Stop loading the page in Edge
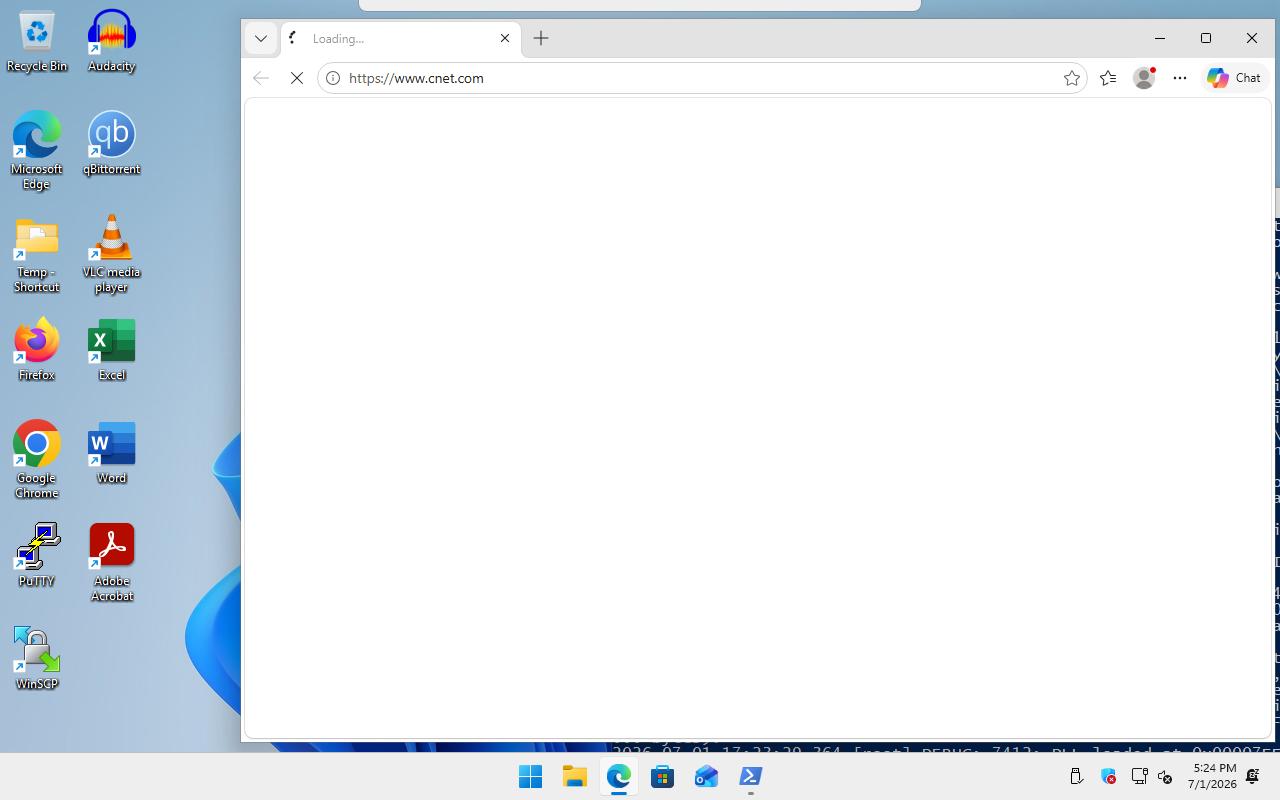The width and height of the screenshot is (1280, 800). tap(297, 78)
